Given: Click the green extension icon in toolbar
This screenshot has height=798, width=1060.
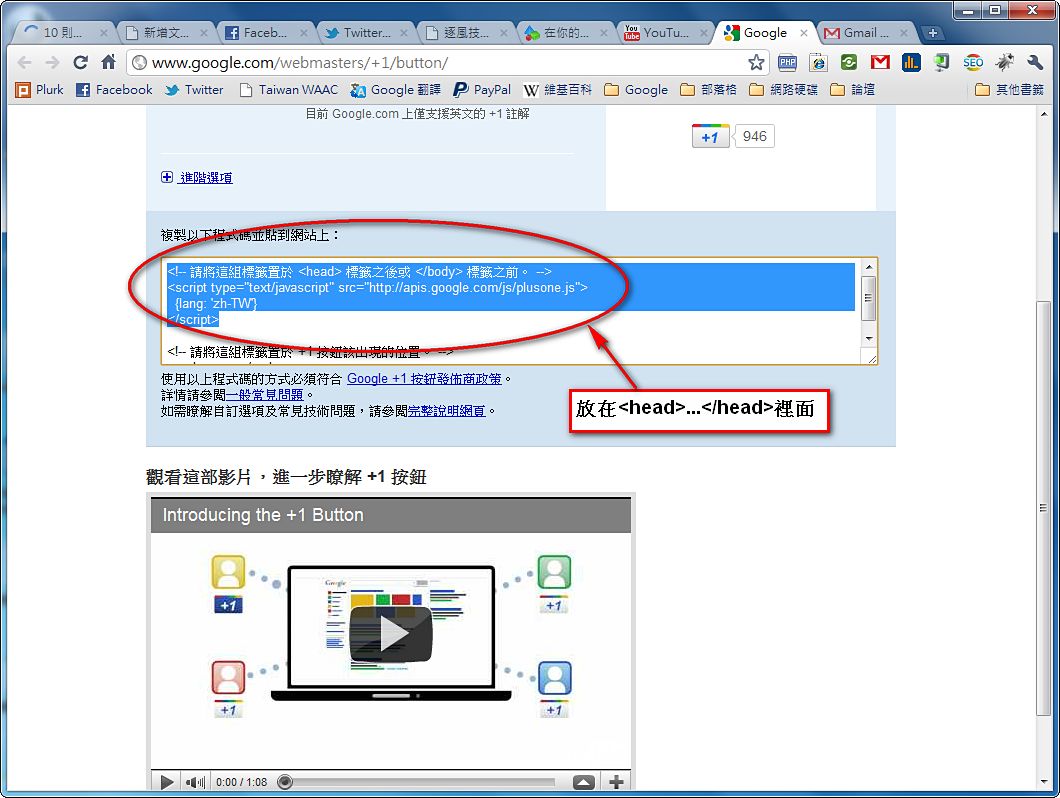Looking at the screenshot, I should tap(848, 63).
